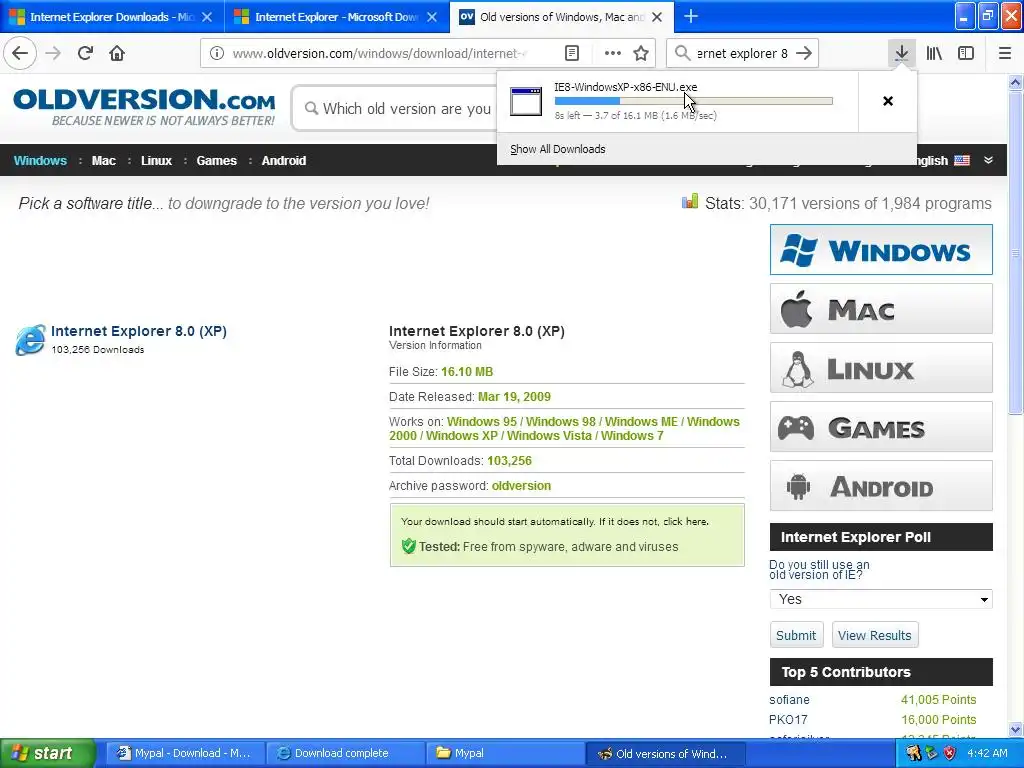This screenshot has height=768, width=1024.
Task: Close the Internet Explorer Downloads tab
Action: [207, 17]
